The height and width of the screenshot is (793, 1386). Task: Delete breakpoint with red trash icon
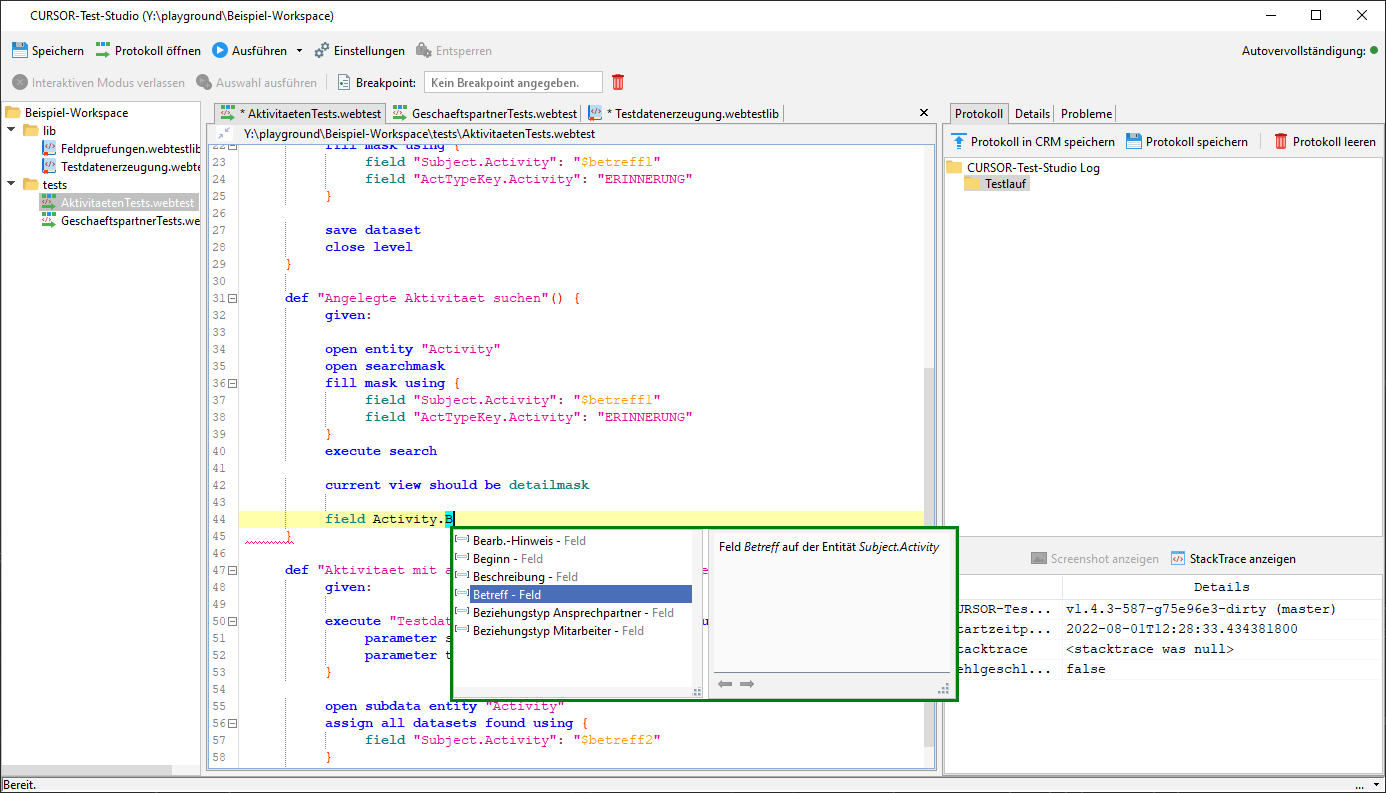[x=618, y=83]
